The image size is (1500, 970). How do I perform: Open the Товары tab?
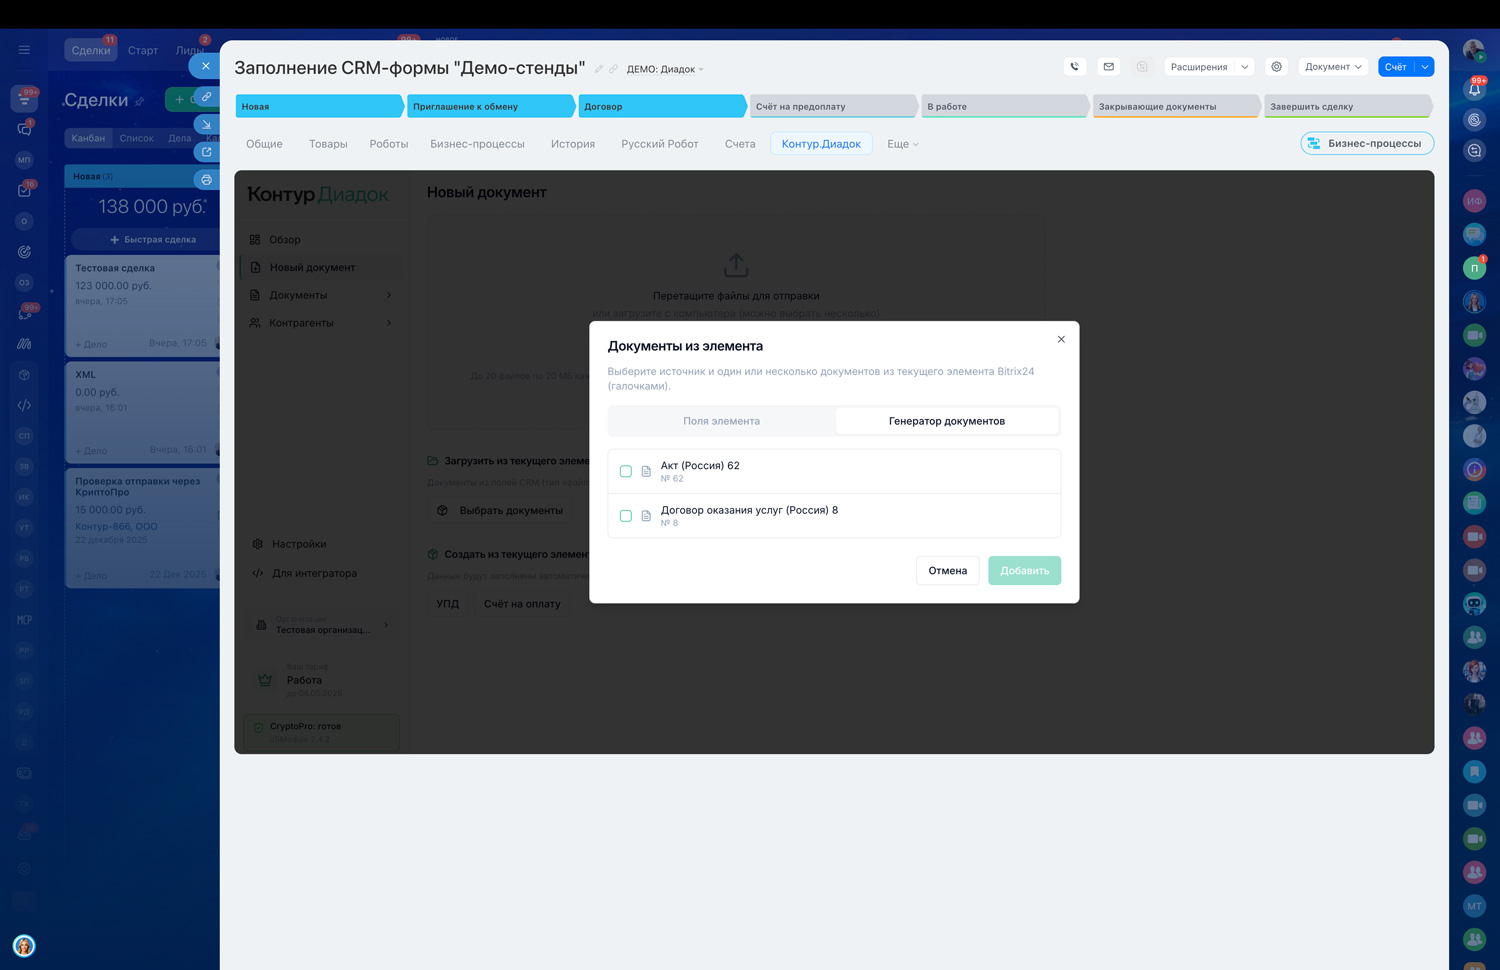(x=328, y=144)
